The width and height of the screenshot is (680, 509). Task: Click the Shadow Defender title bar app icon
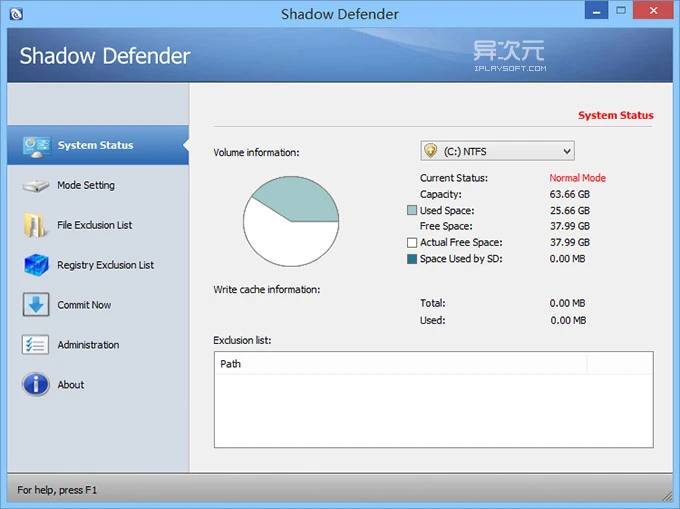click(x=16, y=14)
